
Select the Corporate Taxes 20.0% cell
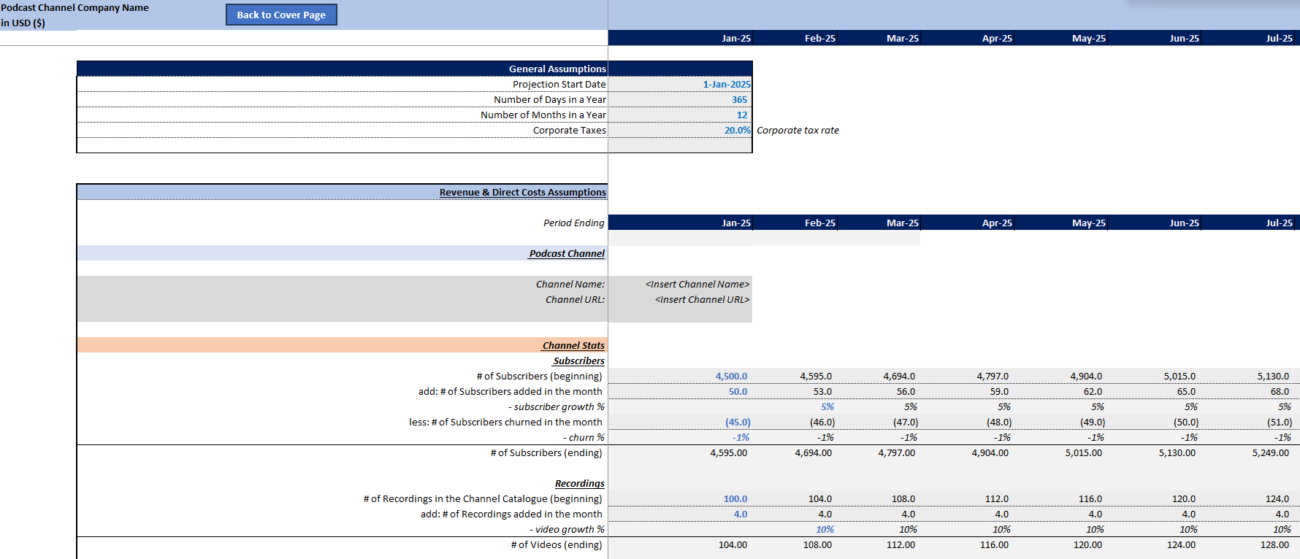pos(680,130)
